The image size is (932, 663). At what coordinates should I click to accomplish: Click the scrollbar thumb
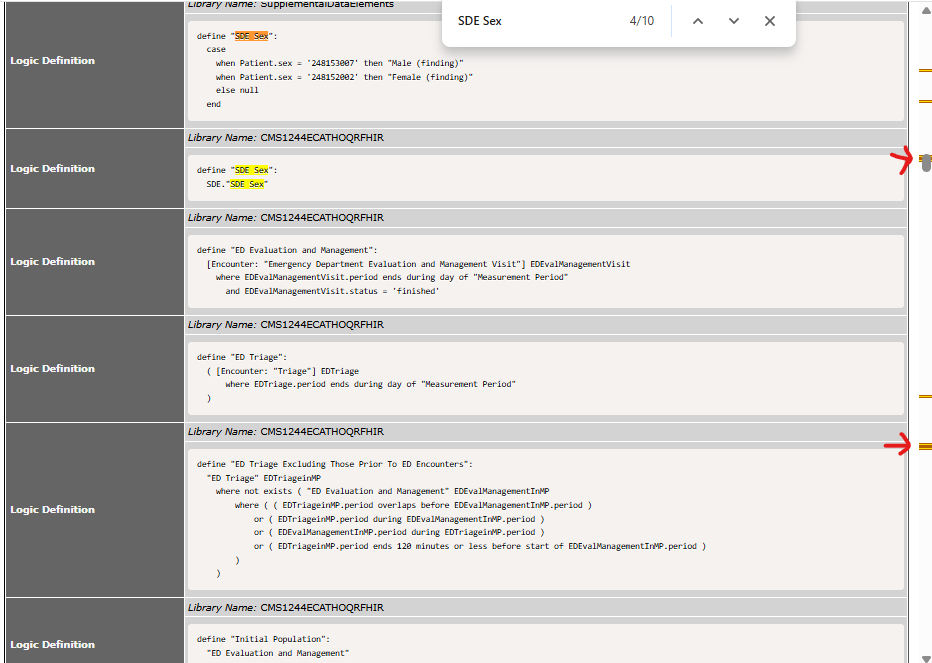(926, 163)
